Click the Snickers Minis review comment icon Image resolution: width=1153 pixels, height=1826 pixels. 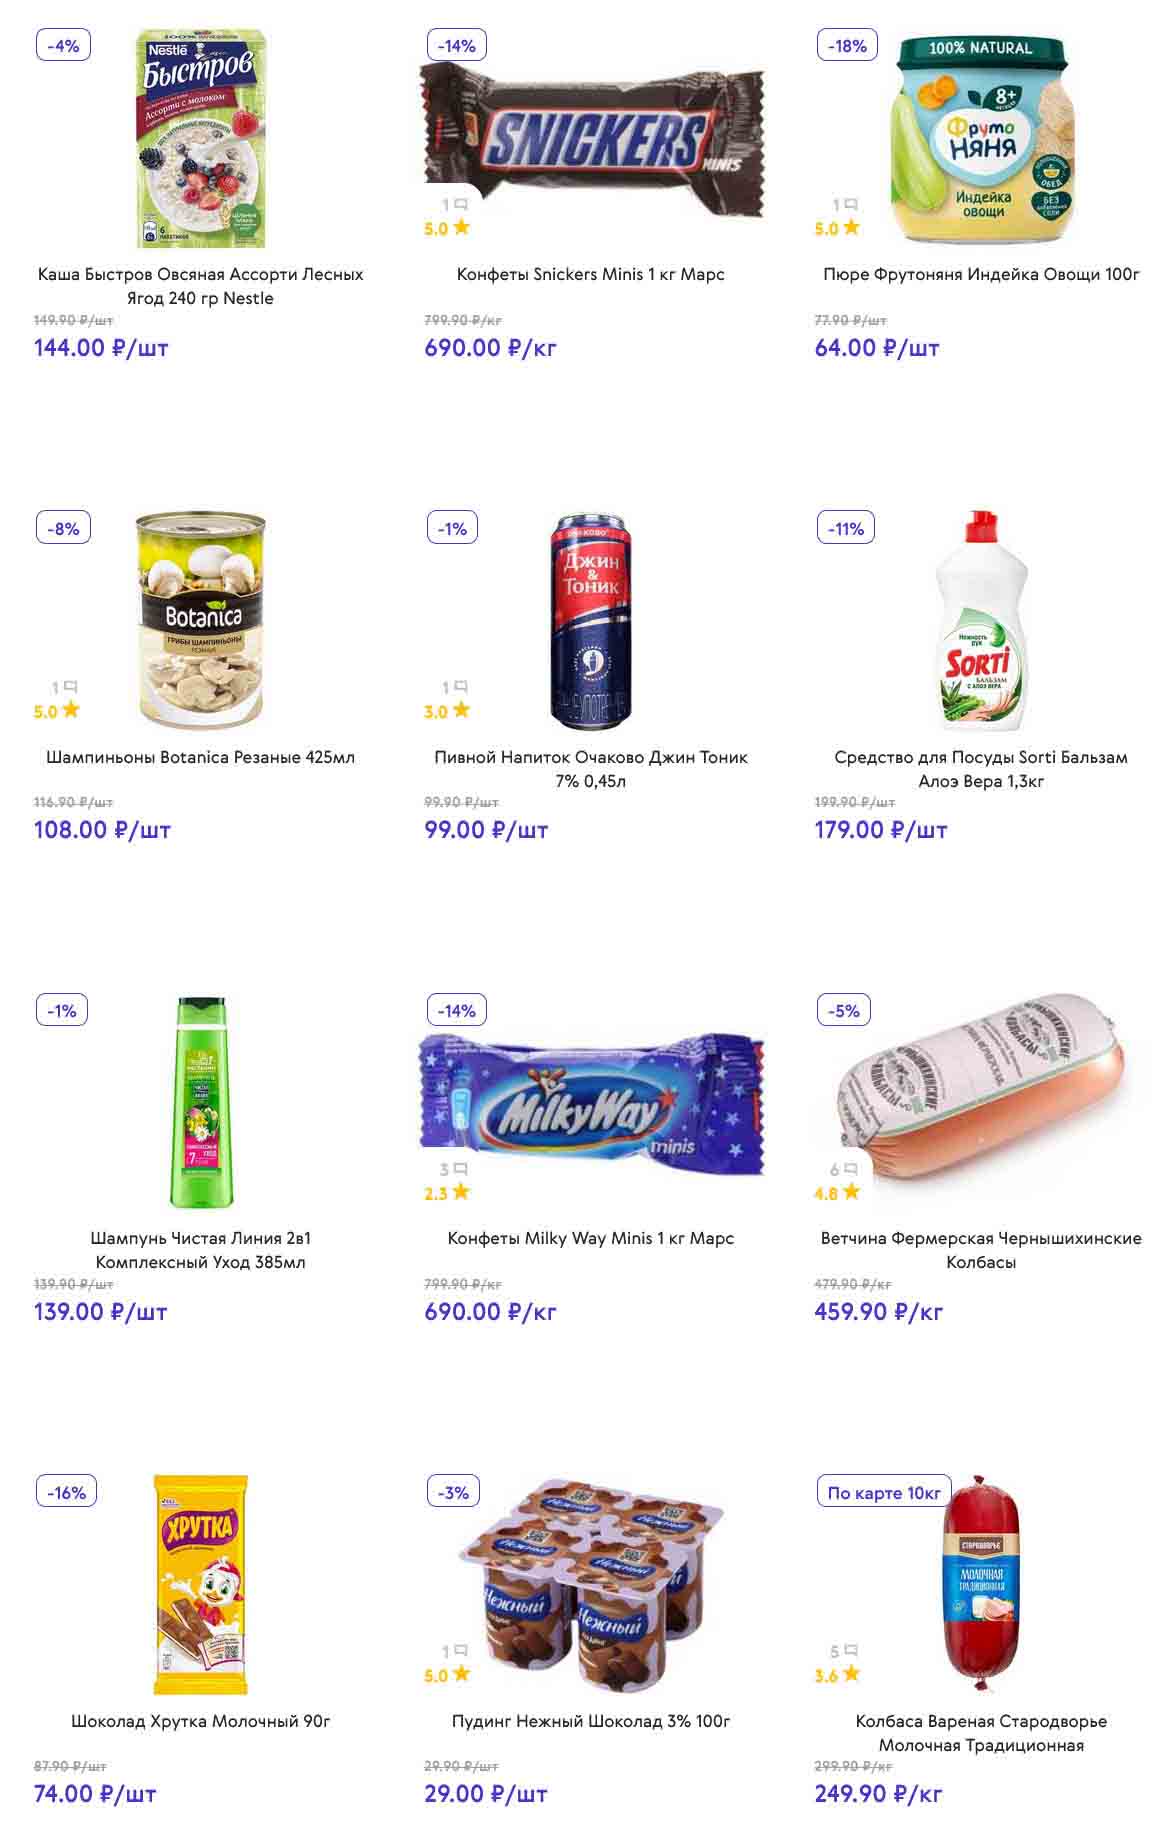click(460, 204)
